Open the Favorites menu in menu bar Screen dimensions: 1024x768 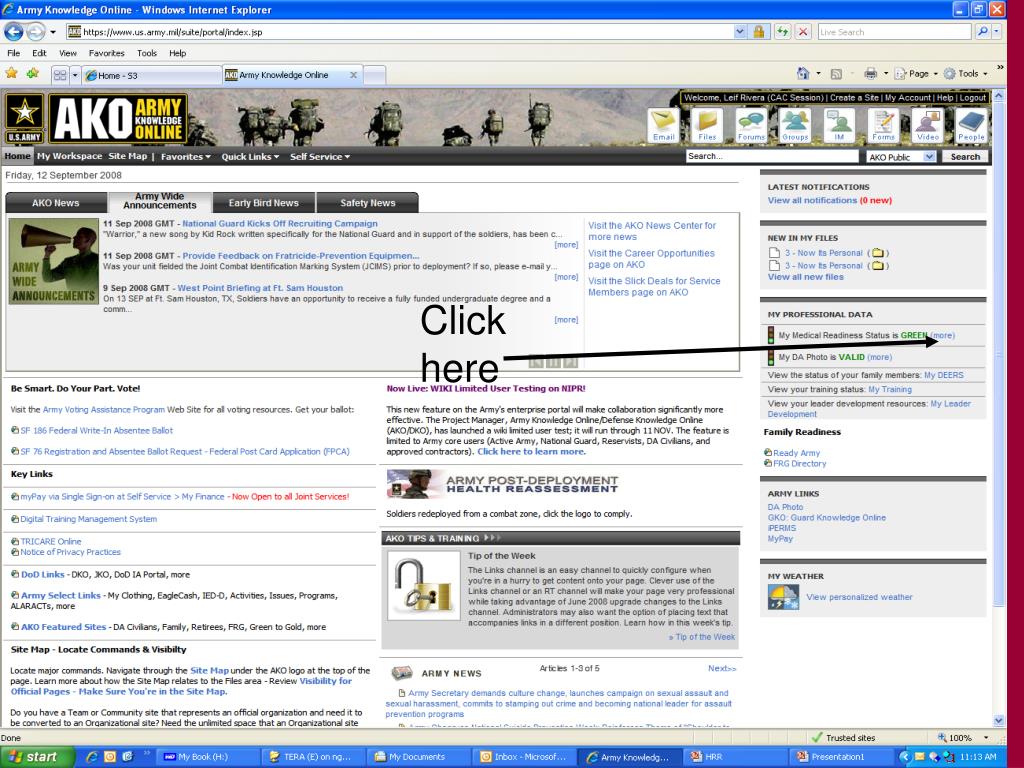(106, 53)
